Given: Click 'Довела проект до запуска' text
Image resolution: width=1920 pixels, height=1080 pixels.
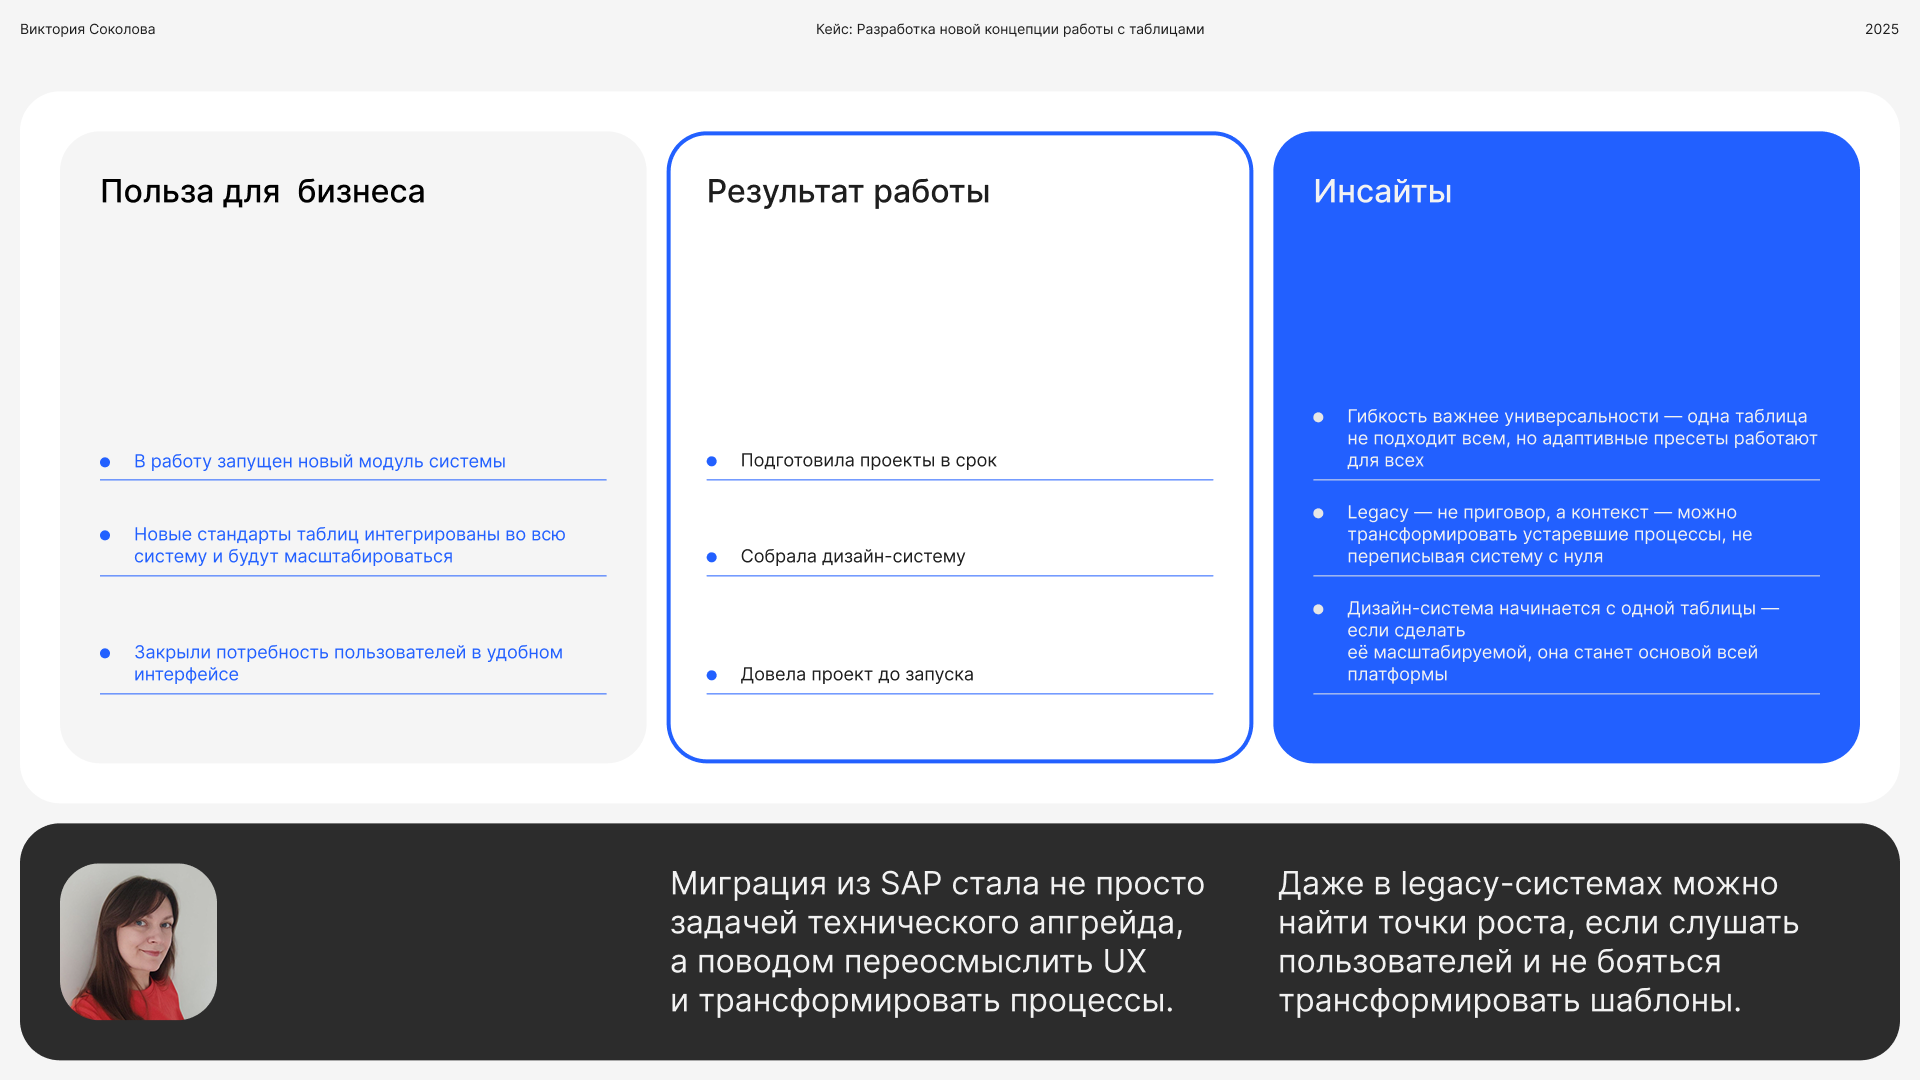Looking at the screenshot, I should point(856,674).
